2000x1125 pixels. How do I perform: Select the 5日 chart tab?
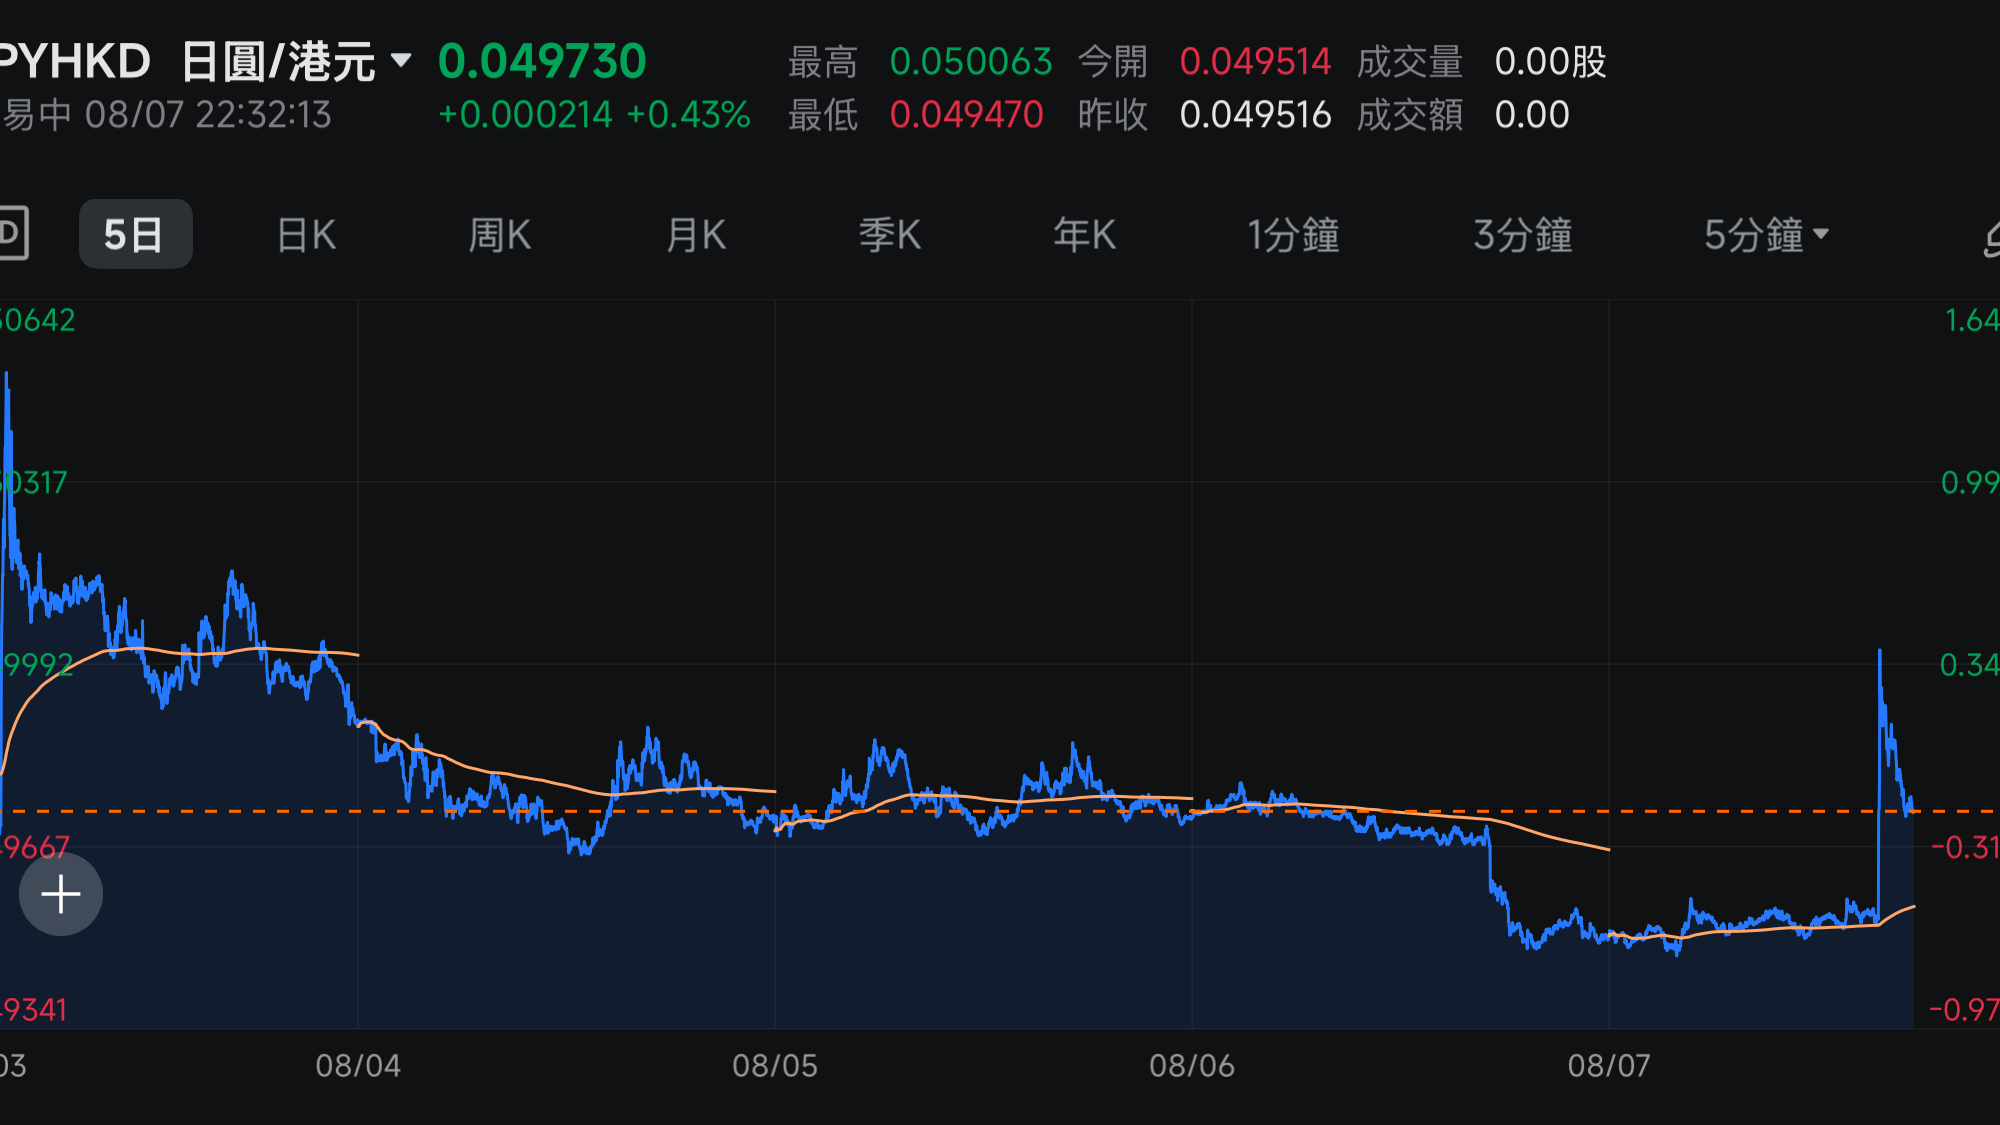tap(135, 234)
